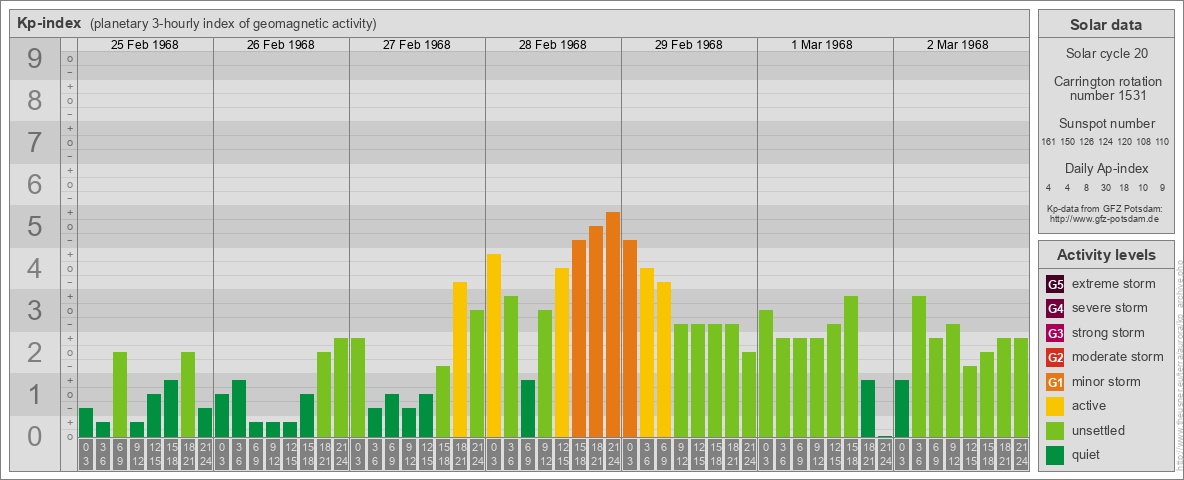The width and height of the screenshot is (1184, 480).
Task: Select the light green unsettled swatch
Action: [x=1055, y=430]
